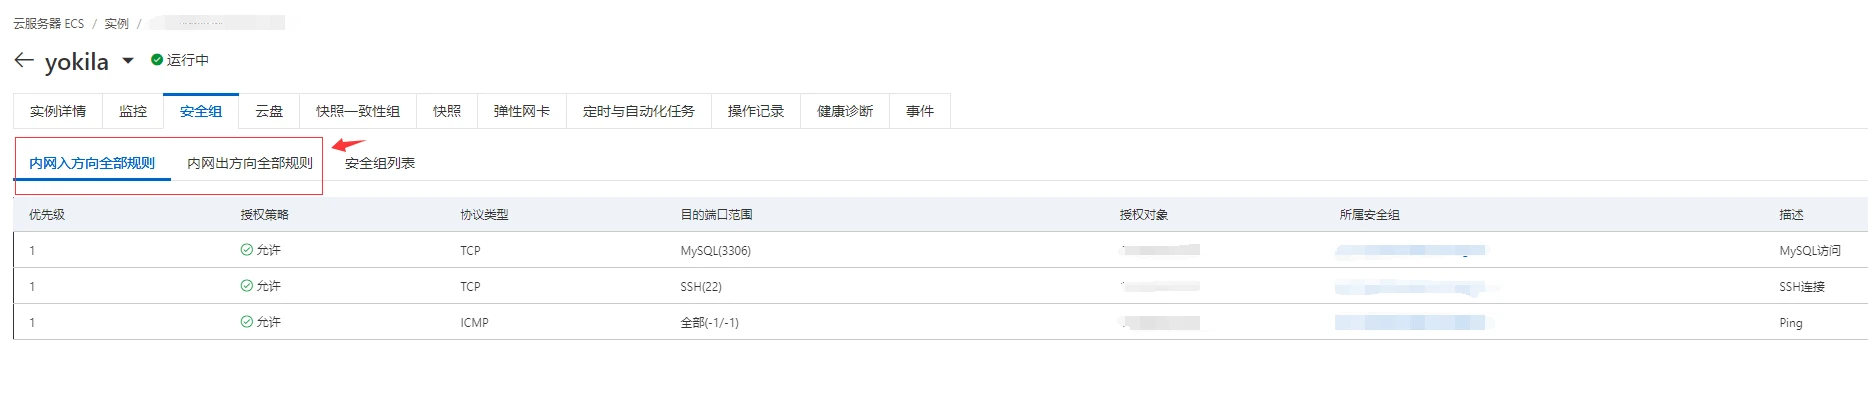Switch to the 监控 tab
This screenshot has height=409, width=1868.
pos(133,111)
